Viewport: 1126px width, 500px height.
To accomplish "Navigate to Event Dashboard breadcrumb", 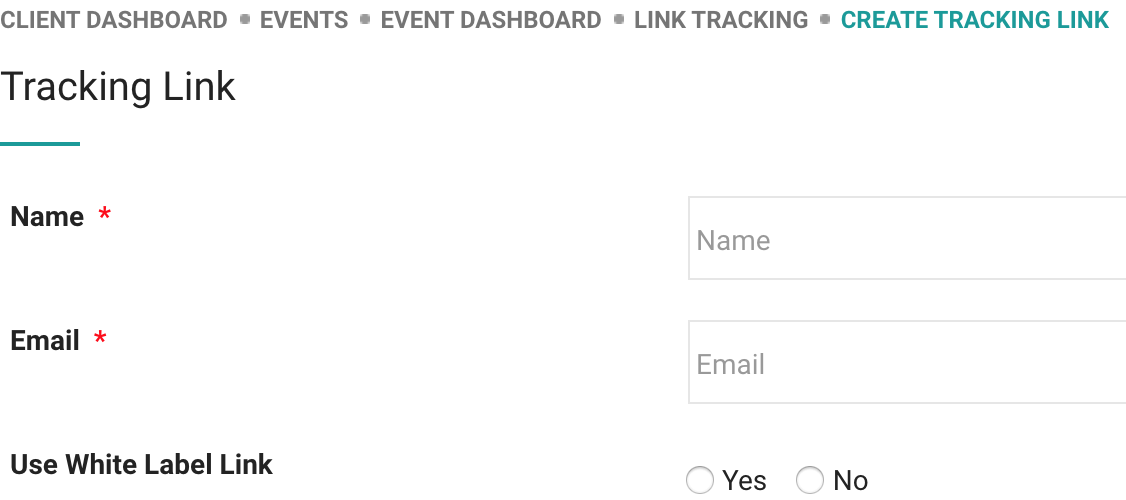I will pos(491,20).
